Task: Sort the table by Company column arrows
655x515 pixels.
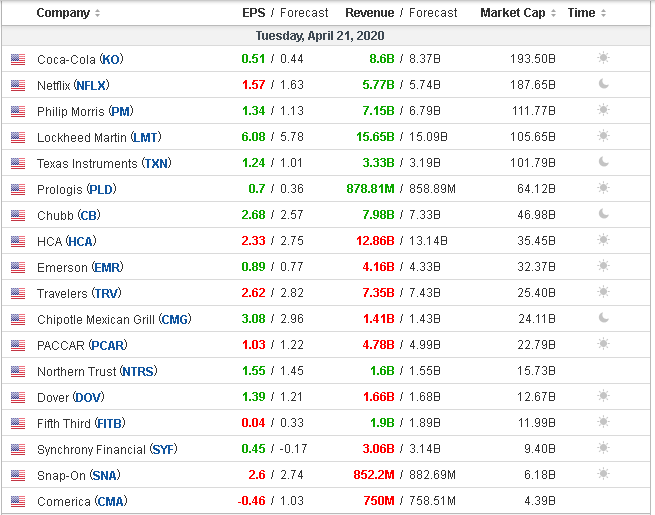Action: click(97, 14)
